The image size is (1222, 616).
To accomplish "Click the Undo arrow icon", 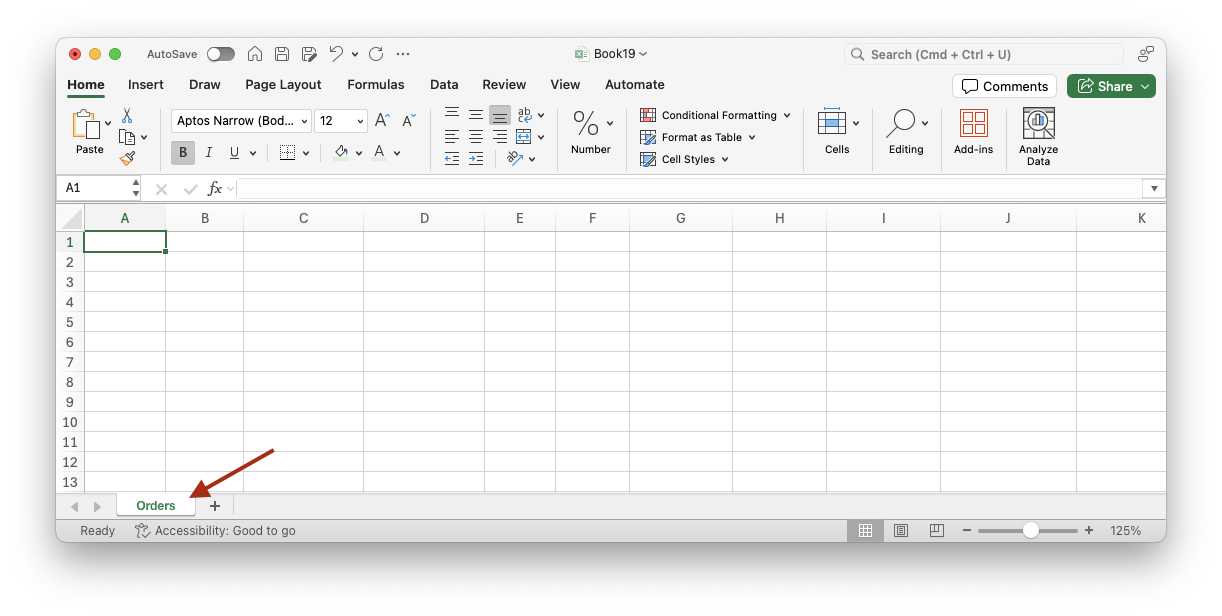I will [336, 54].
